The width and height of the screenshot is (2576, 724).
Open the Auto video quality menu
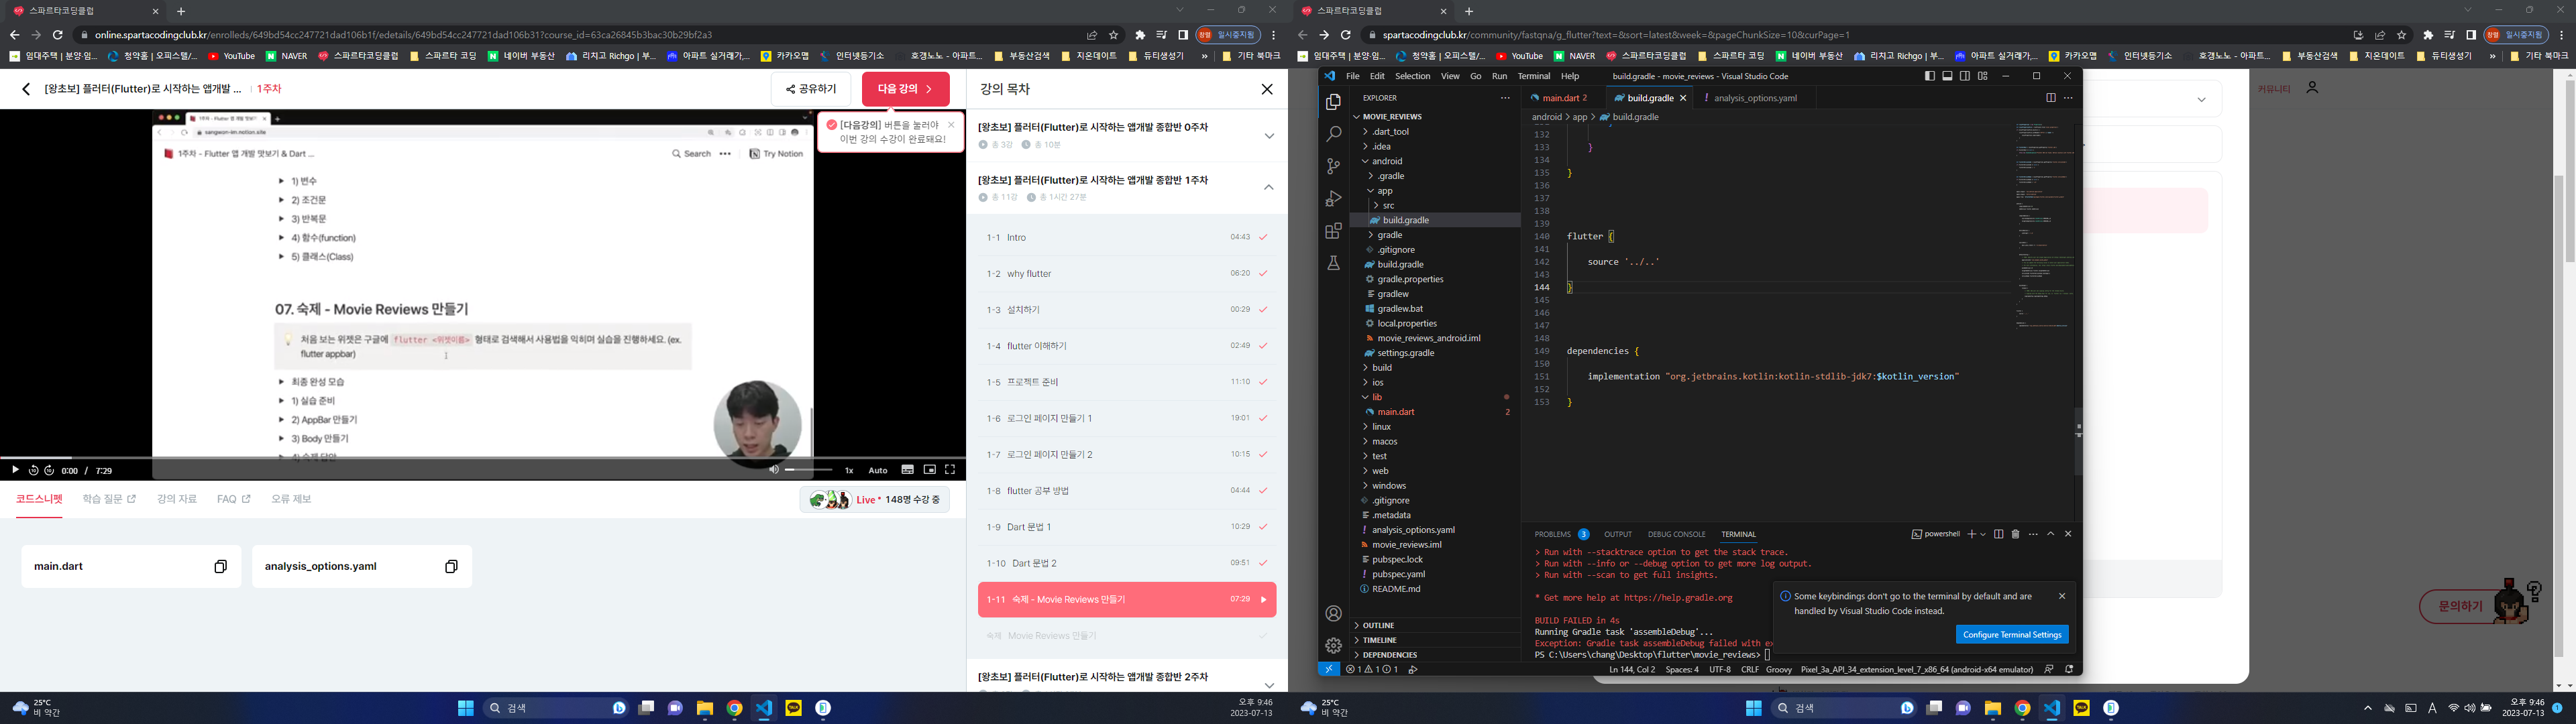point(878,470)
